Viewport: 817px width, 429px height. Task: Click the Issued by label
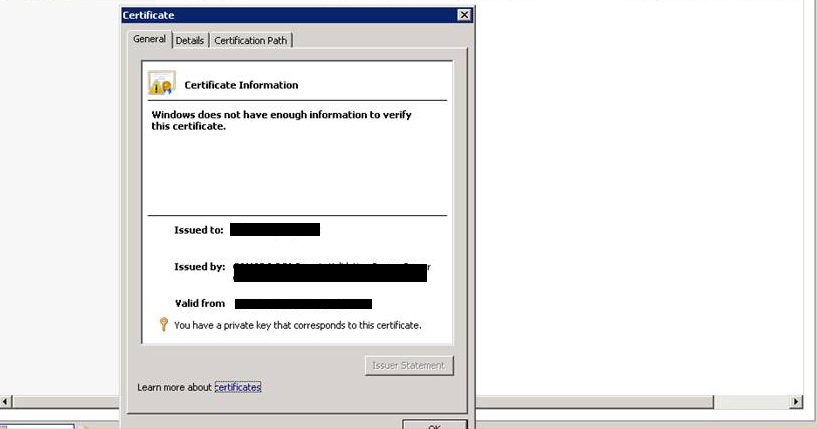click(x=199, y=267)
